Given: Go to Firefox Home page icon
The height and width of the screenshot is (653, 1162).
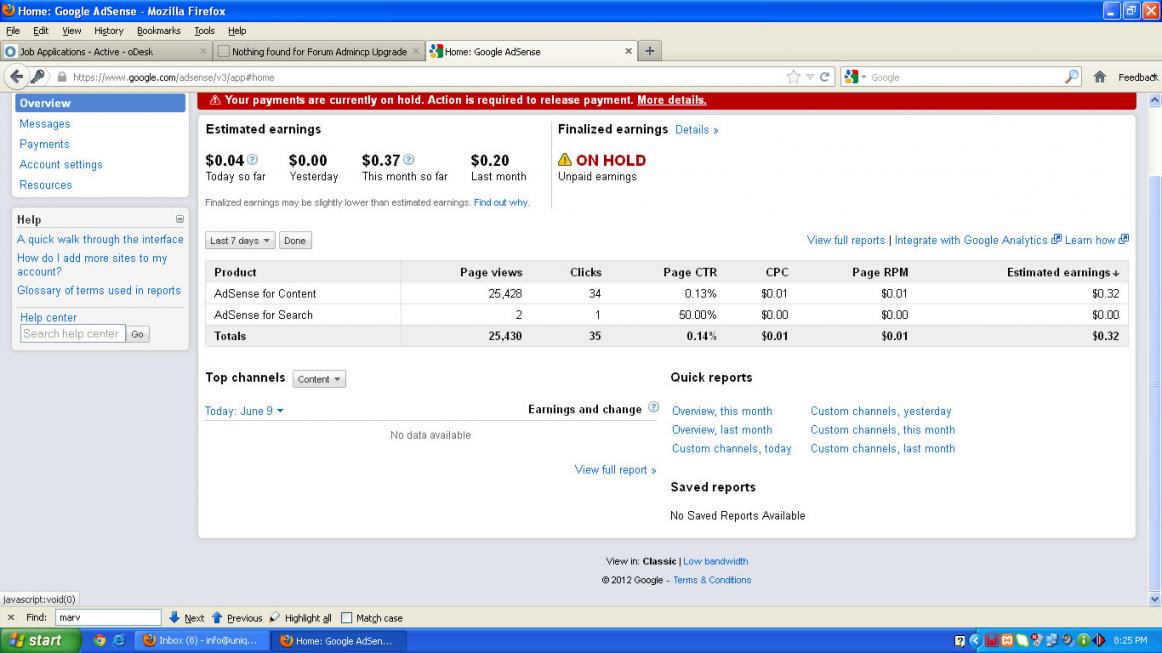Looking at the screenshot, I should coord(1100,77).
